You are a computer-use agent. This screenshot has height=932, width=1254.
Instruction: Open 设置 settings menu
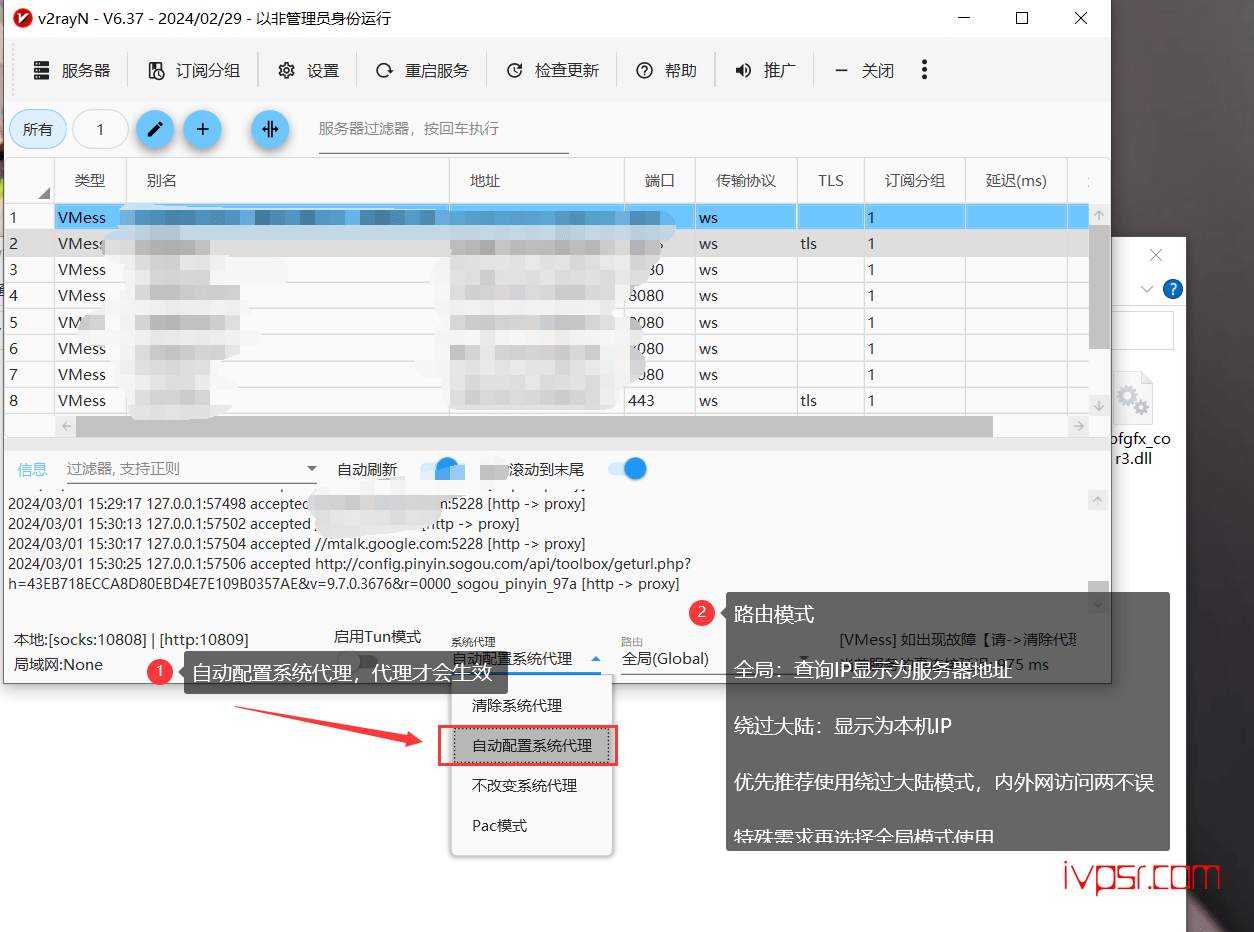pos(309,70)
